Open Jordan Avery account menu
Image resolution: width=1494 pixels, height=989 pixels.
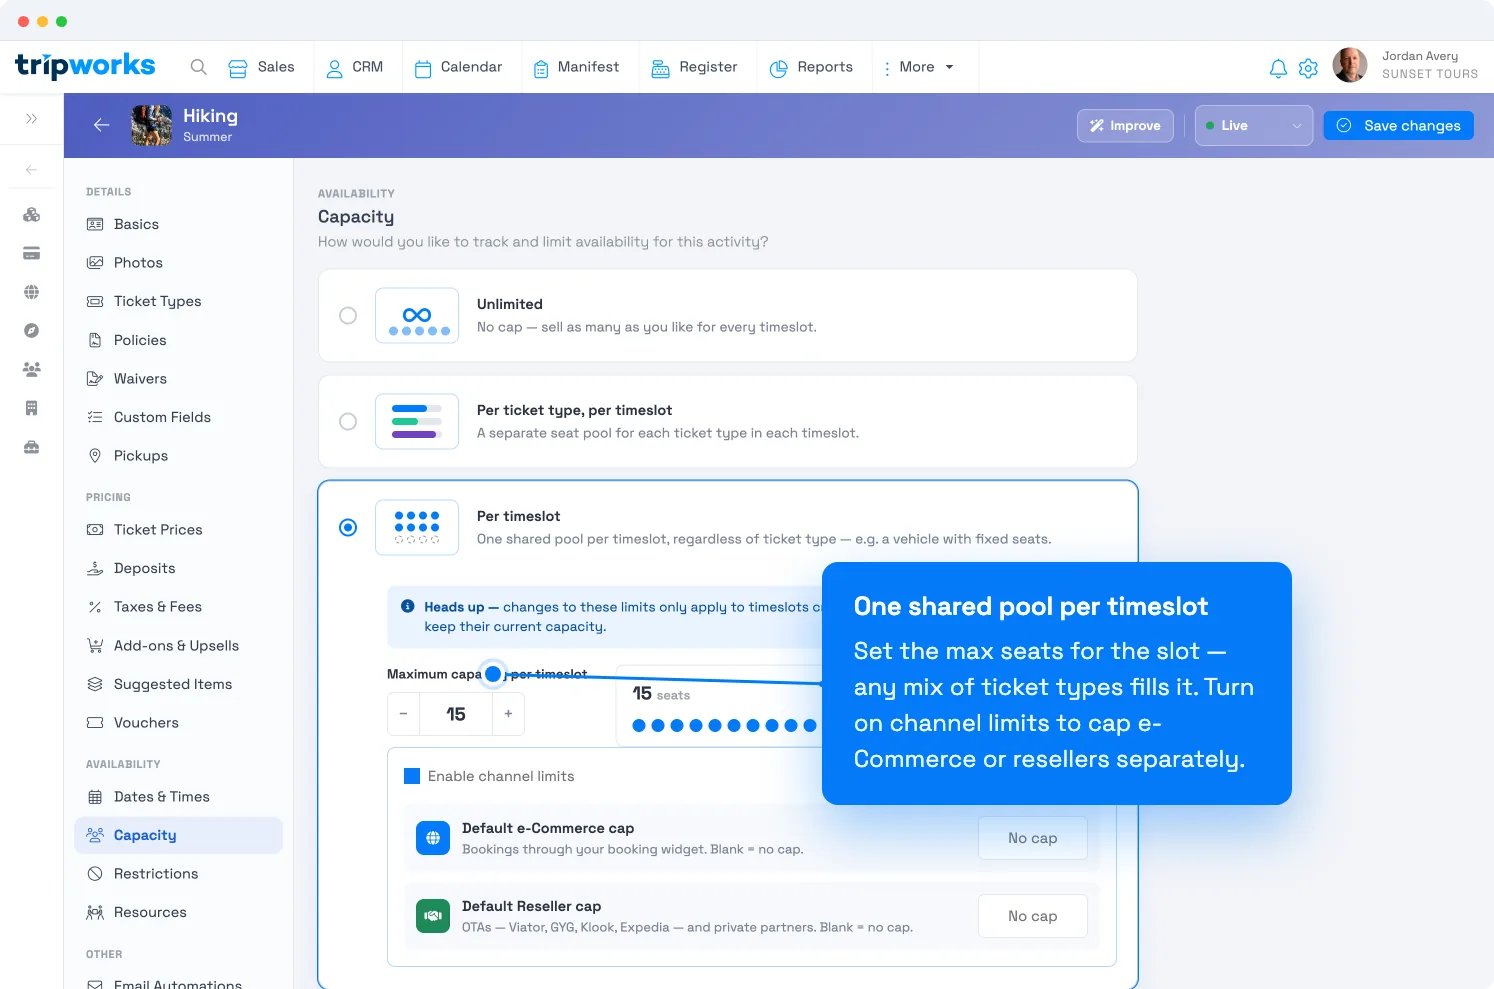pyautogui.click(x=1405, y=65)
